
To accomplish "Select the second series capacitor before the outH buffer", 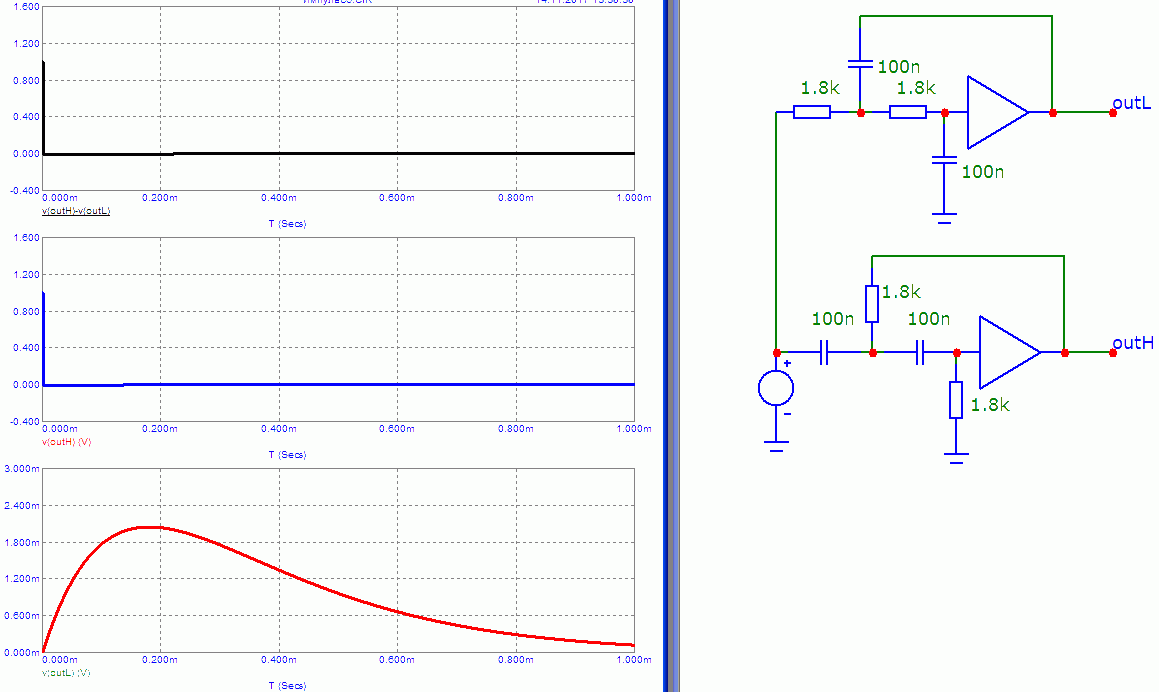I will (x=920, y=353).
